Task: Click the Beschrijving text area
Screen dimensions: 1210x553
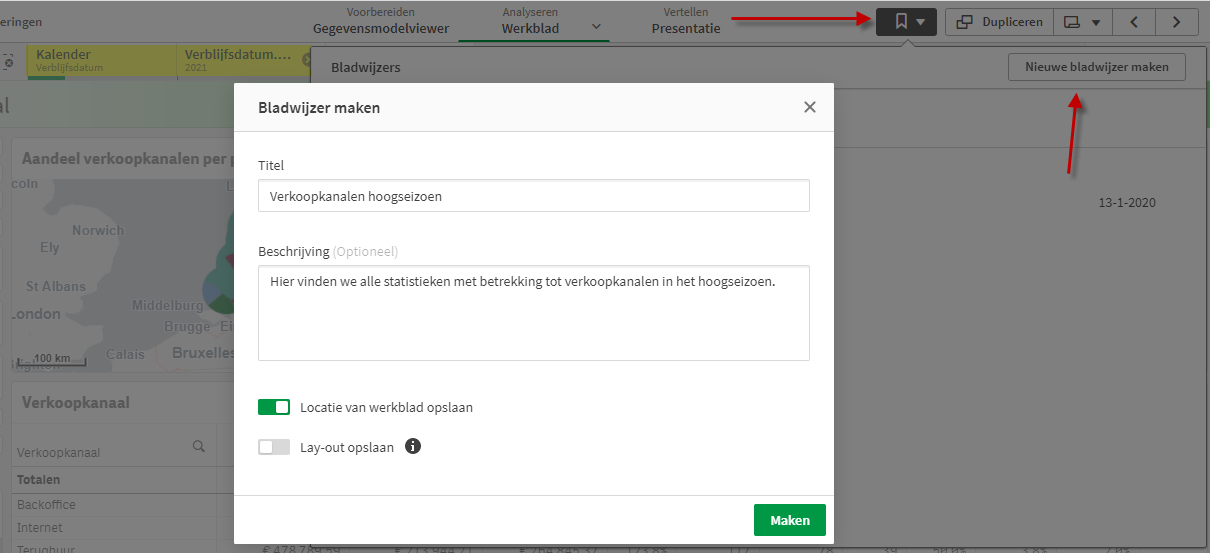Action: 534,313
